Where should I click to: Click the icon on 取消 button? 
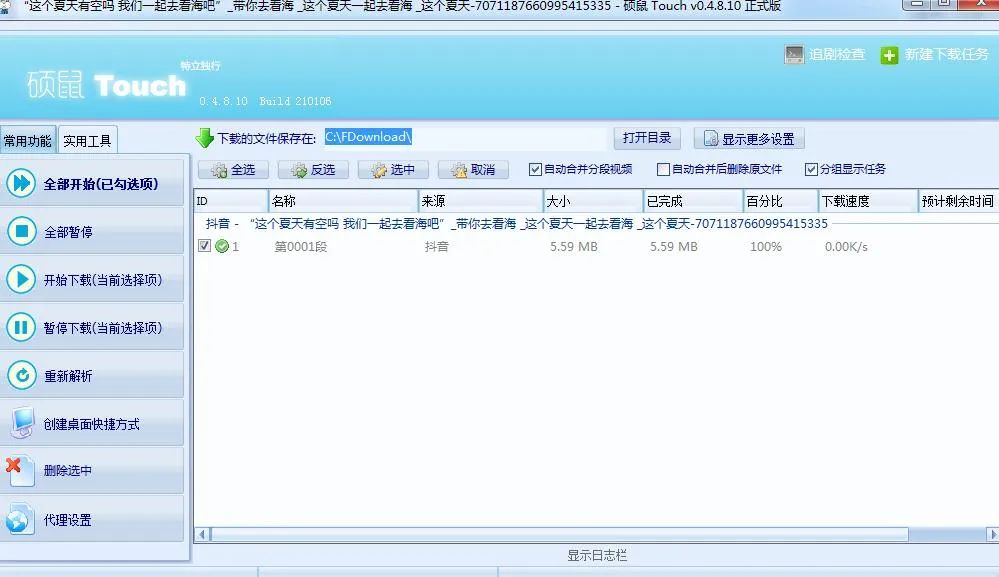[459, 170]
